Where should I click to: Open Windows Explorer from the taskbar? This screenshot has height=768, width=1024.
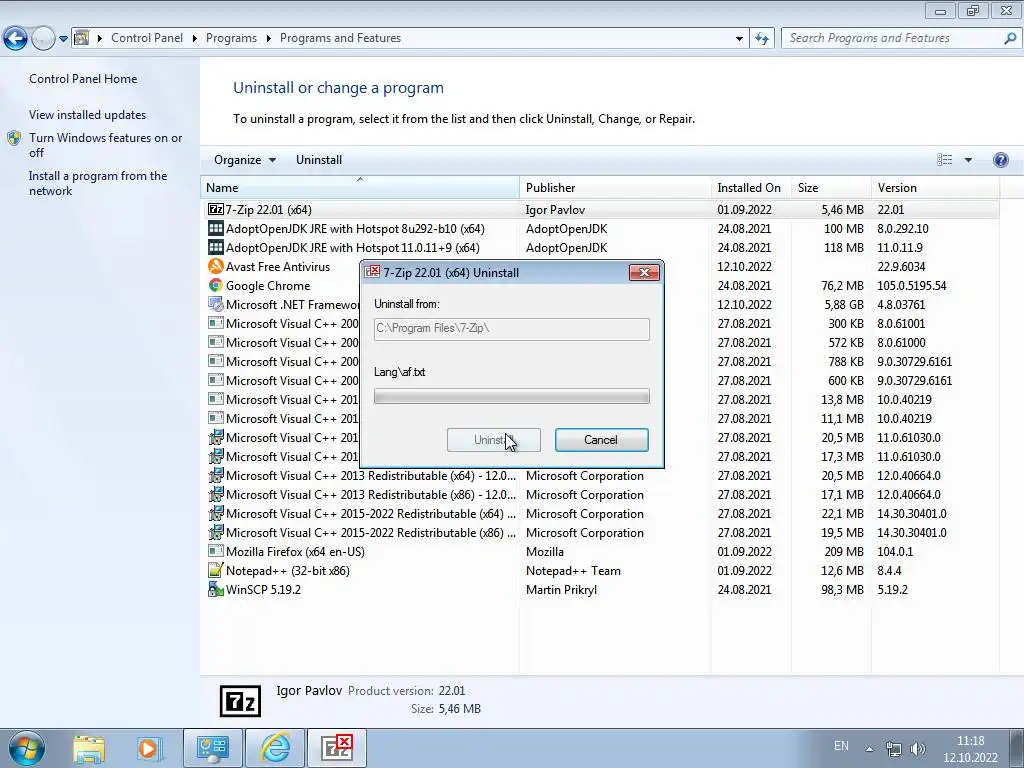89,748
